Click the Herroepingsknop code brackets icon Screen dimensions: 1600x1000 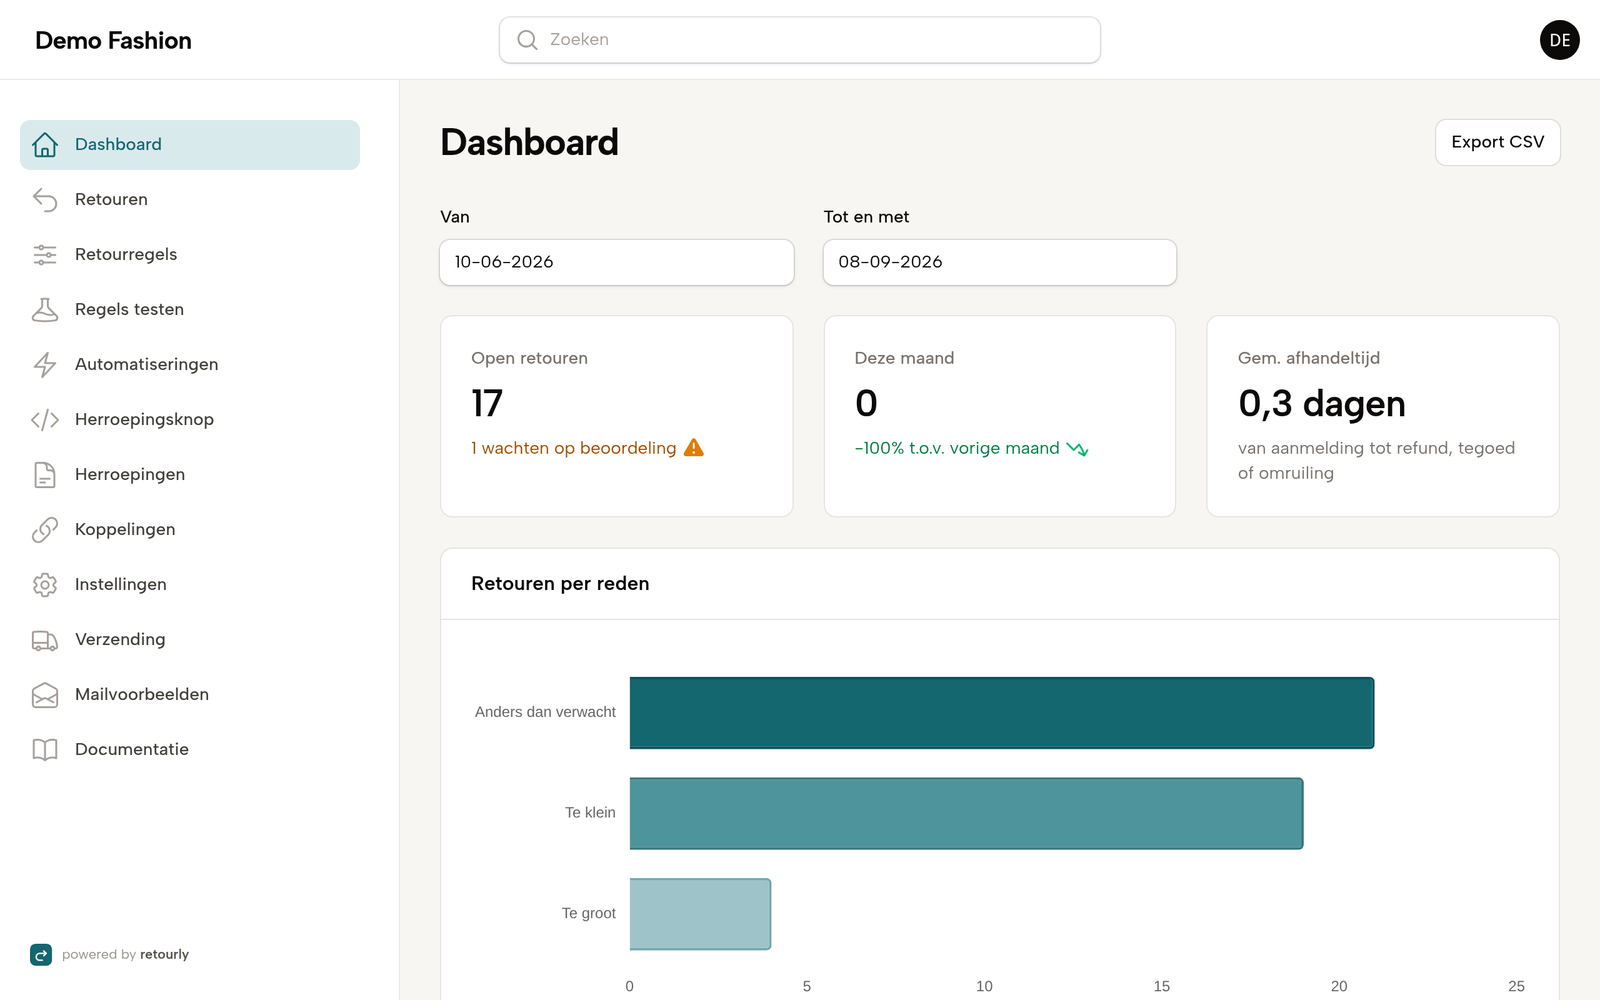(45, 420)
